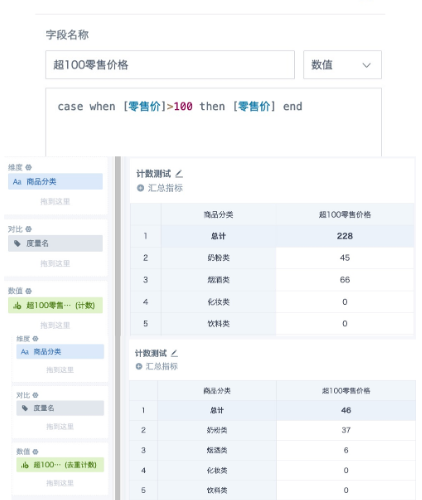Select the upper 商品分类 dimension pill
This screenshot has height=500, width=422.
(x=55, y=181)
